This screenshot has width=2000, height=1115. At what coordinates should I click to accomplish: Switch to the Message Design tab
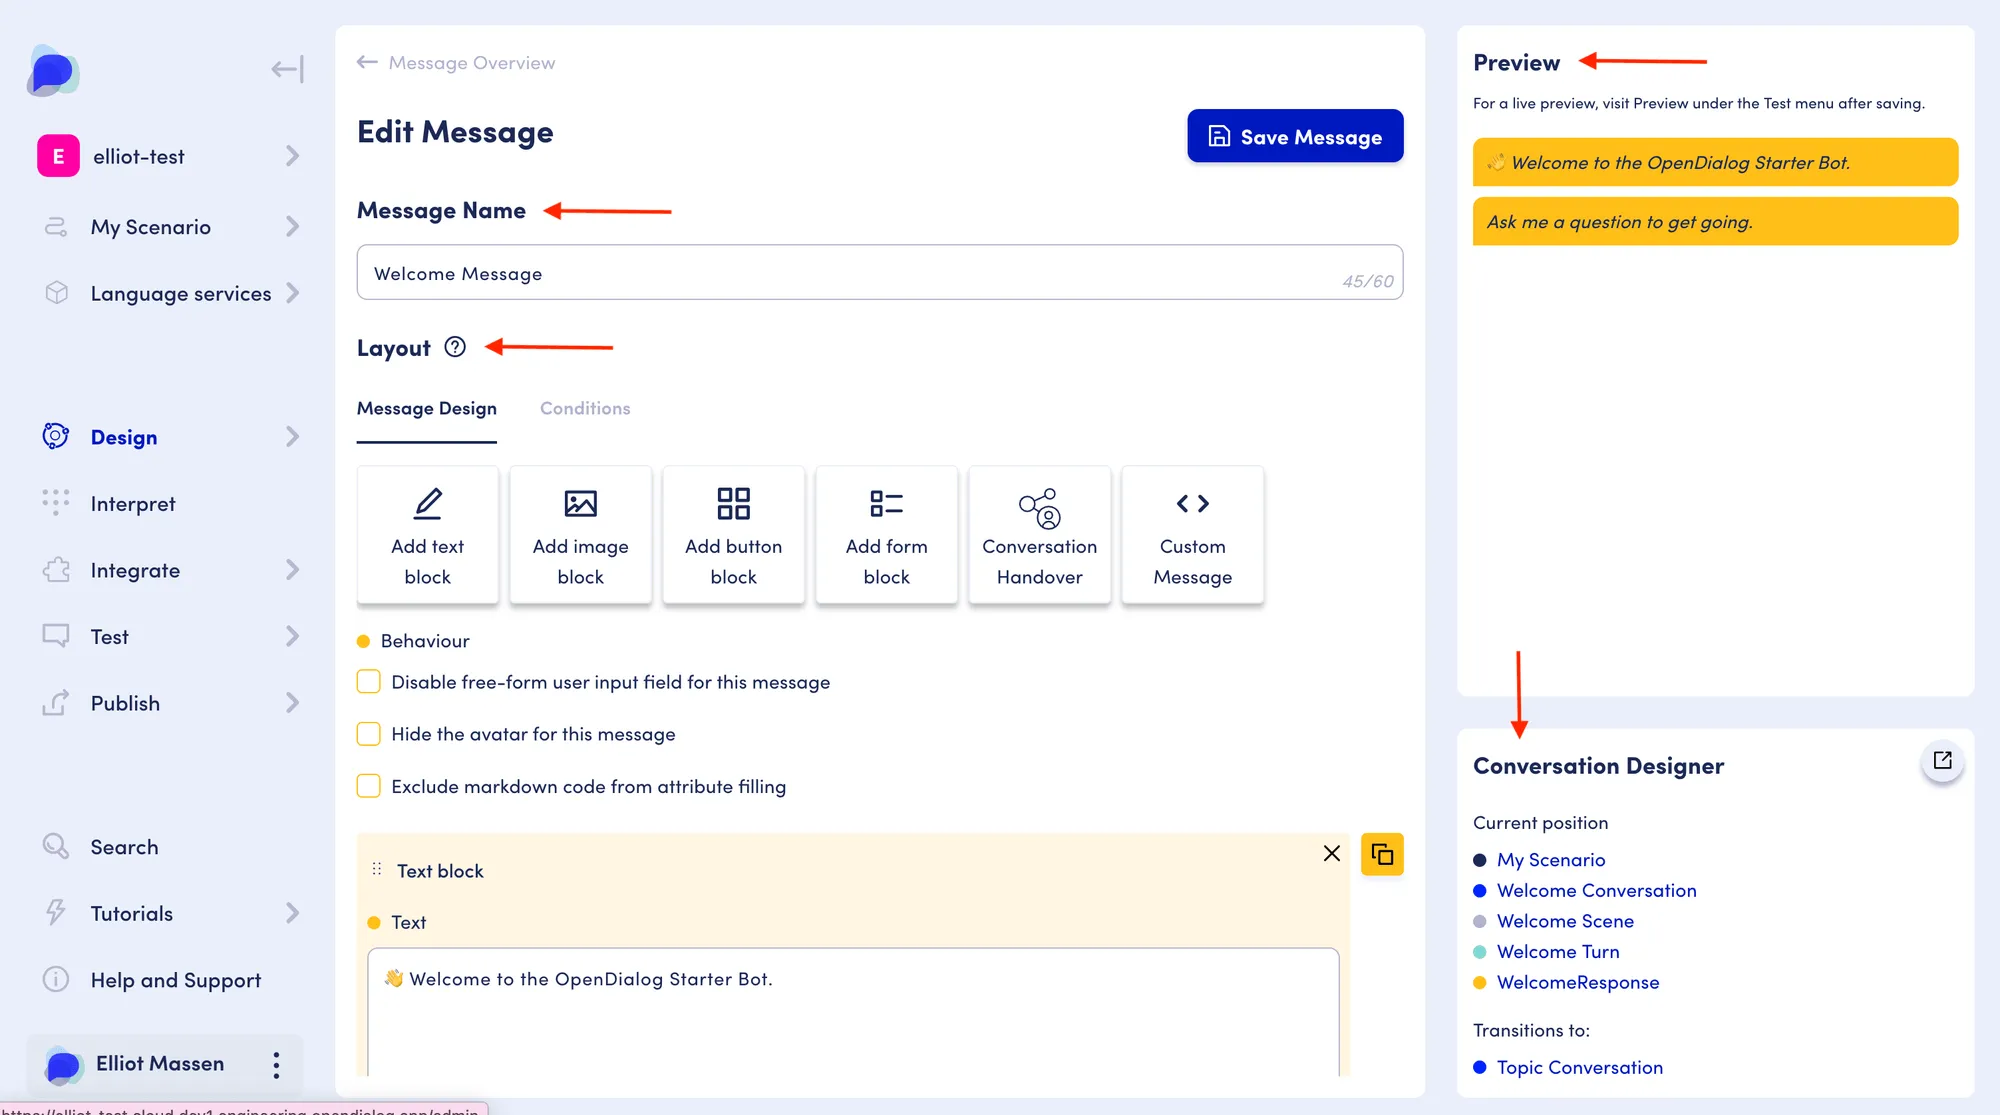(427, 409)
